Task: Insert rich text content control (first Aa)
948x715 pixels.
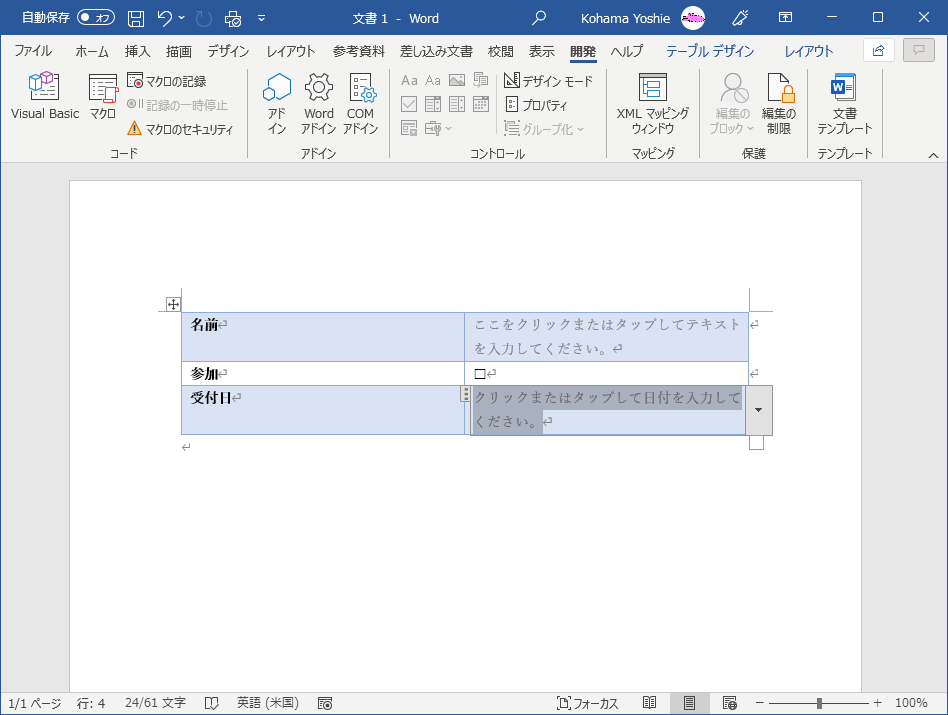Action: pyautogui.click(x=409, y=80)
